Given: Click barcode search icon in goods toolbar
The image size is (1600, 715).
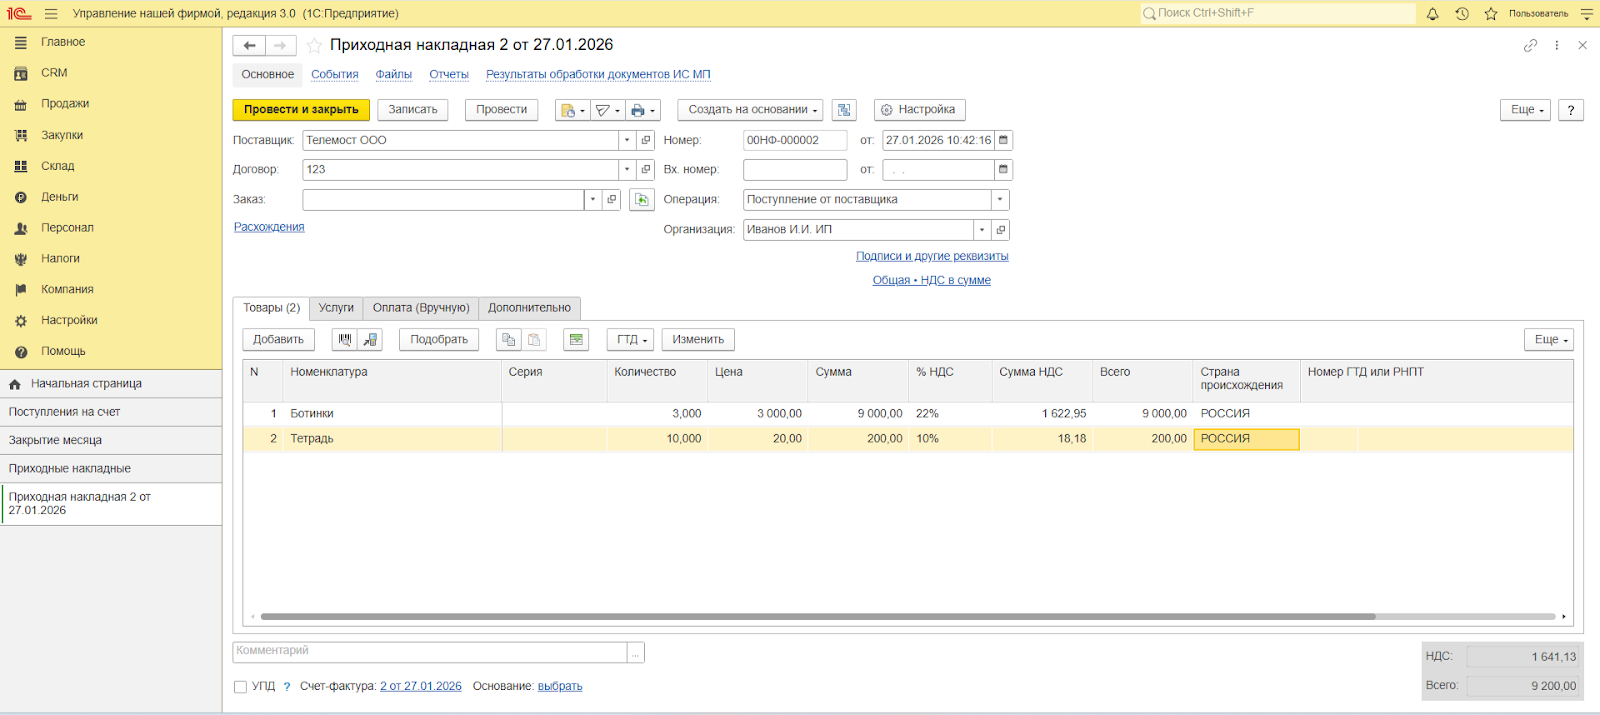Looking at the screenshot, I should pyautogui.click(x=345, y=340).
